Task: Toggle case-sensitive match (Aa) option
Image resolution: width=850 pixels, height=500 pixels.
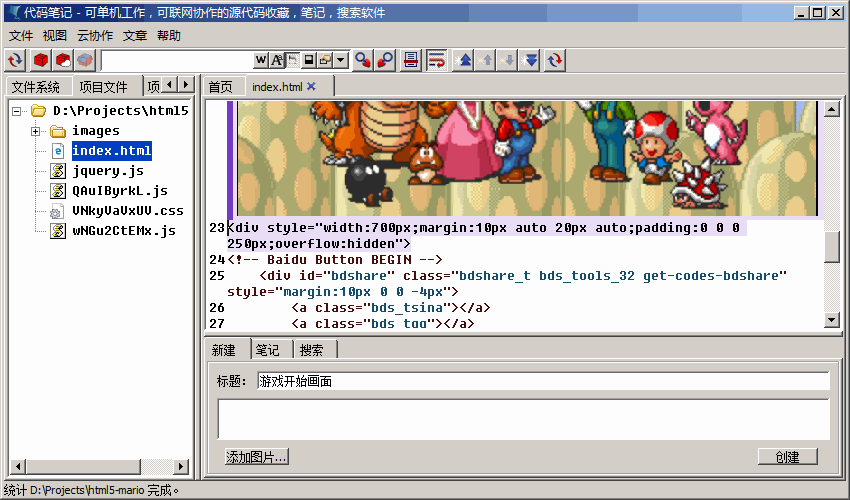Action: (277, 60)
